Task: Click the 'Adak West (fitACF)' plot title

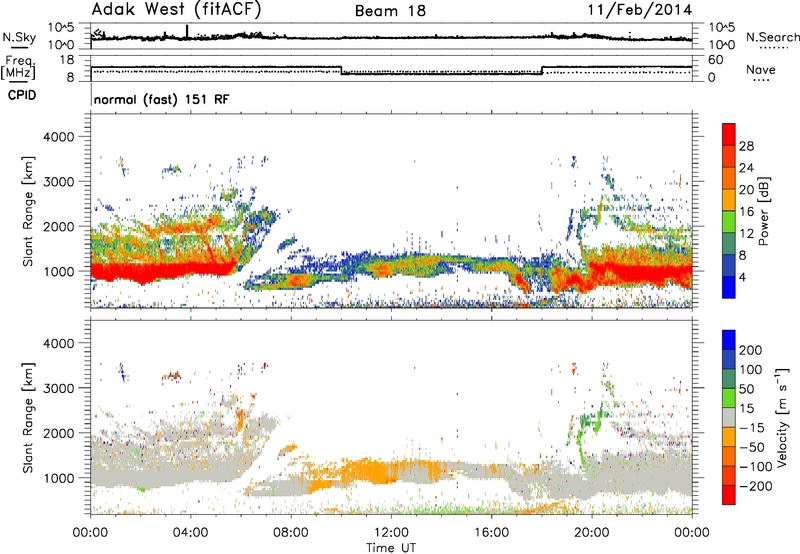Action: (x=176, y=10)
